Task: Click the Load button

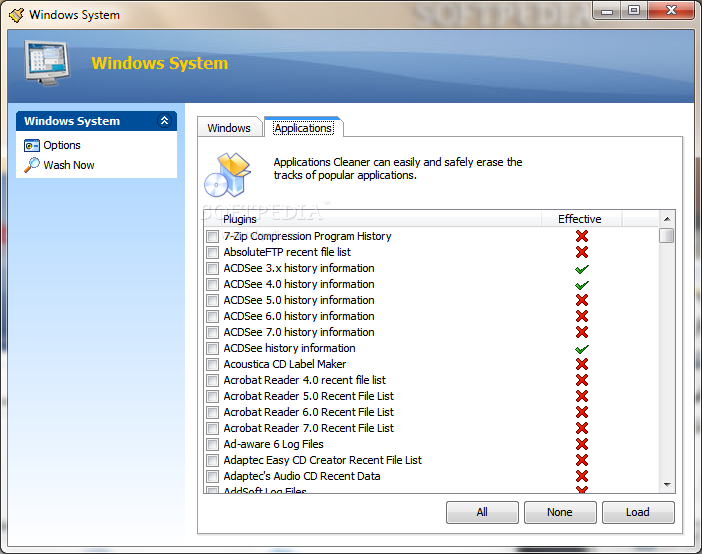Action: [x=638, y=512]
